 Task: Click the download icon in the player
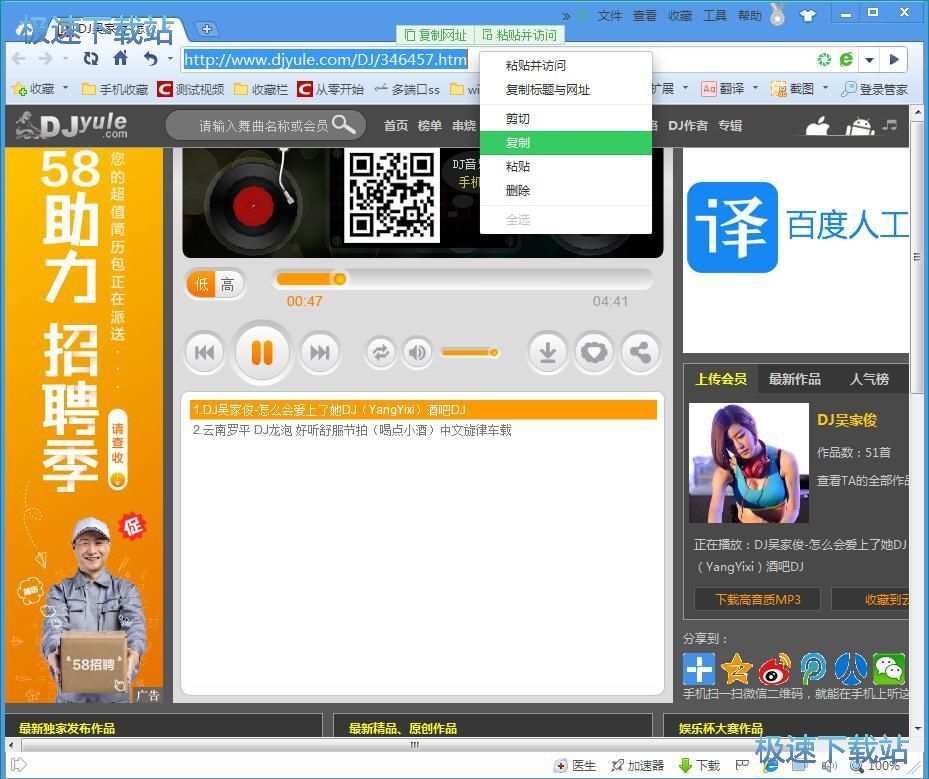coord(547,352)
